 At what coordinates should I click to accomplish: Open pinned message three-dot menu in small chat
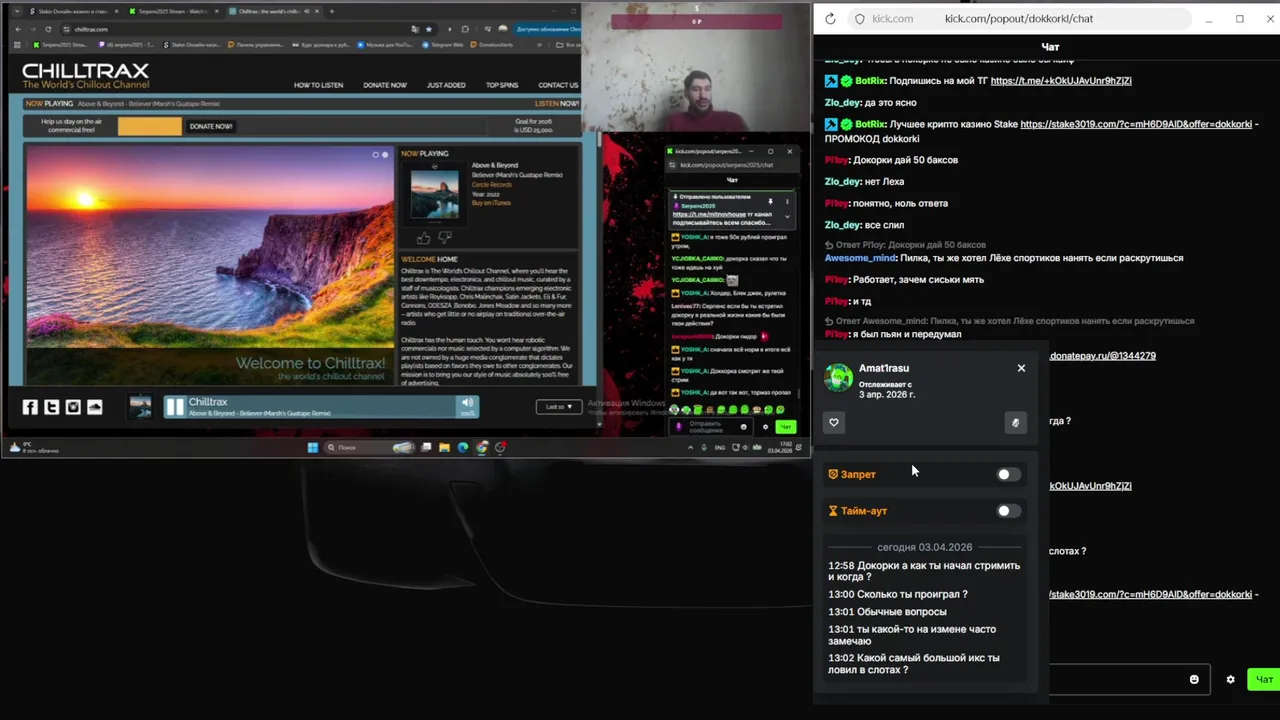[x=787, y=201]
